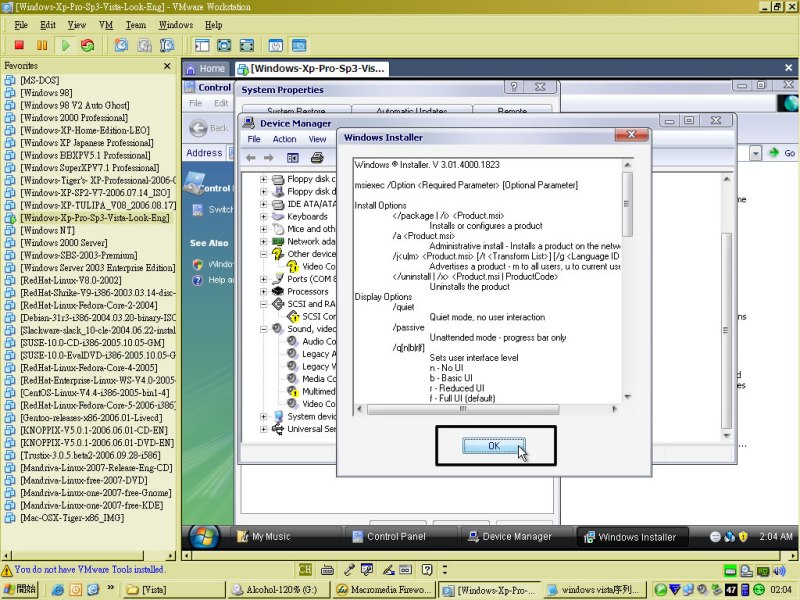Open the View menu in Device Manager
800x600 pixels.
[x=317, y=139]
